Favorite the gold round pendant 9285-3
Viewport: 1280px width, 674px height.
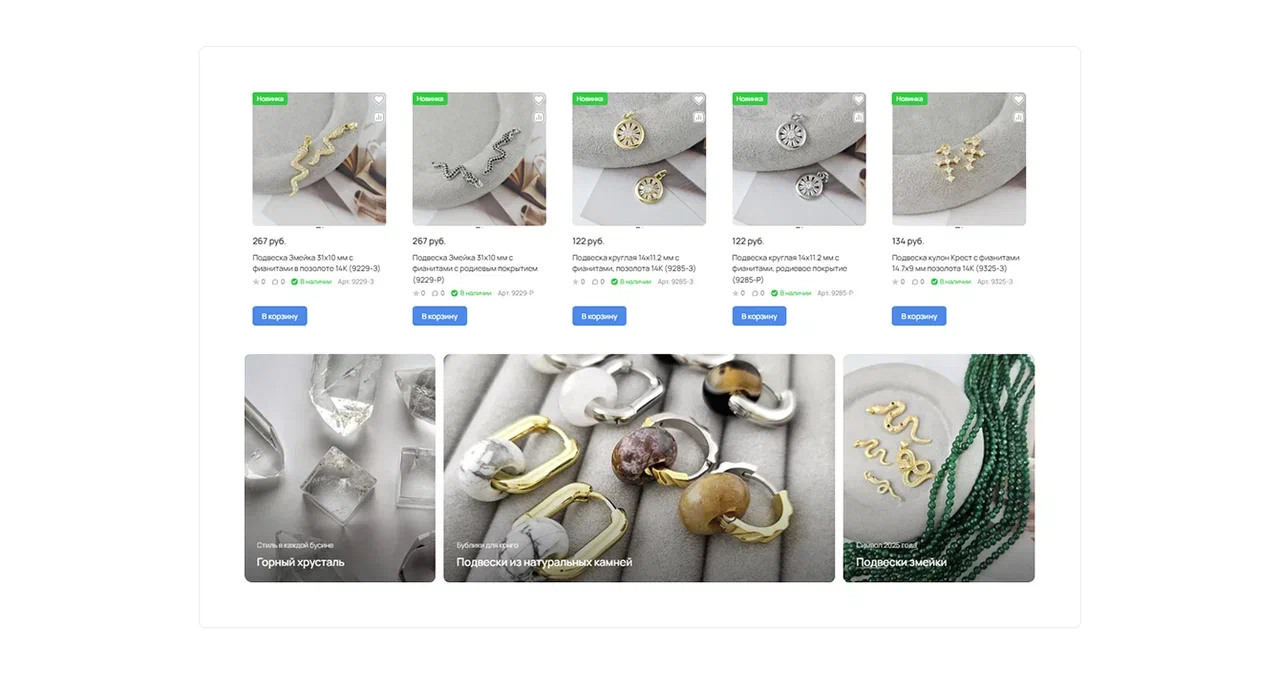pos(699,100)
